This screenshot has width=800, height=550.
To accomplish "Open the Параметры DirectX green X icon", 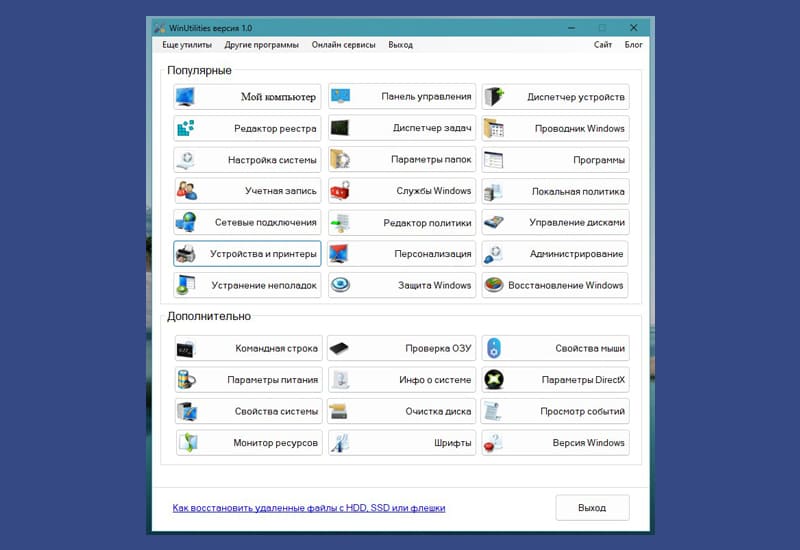I will (494, 380).
